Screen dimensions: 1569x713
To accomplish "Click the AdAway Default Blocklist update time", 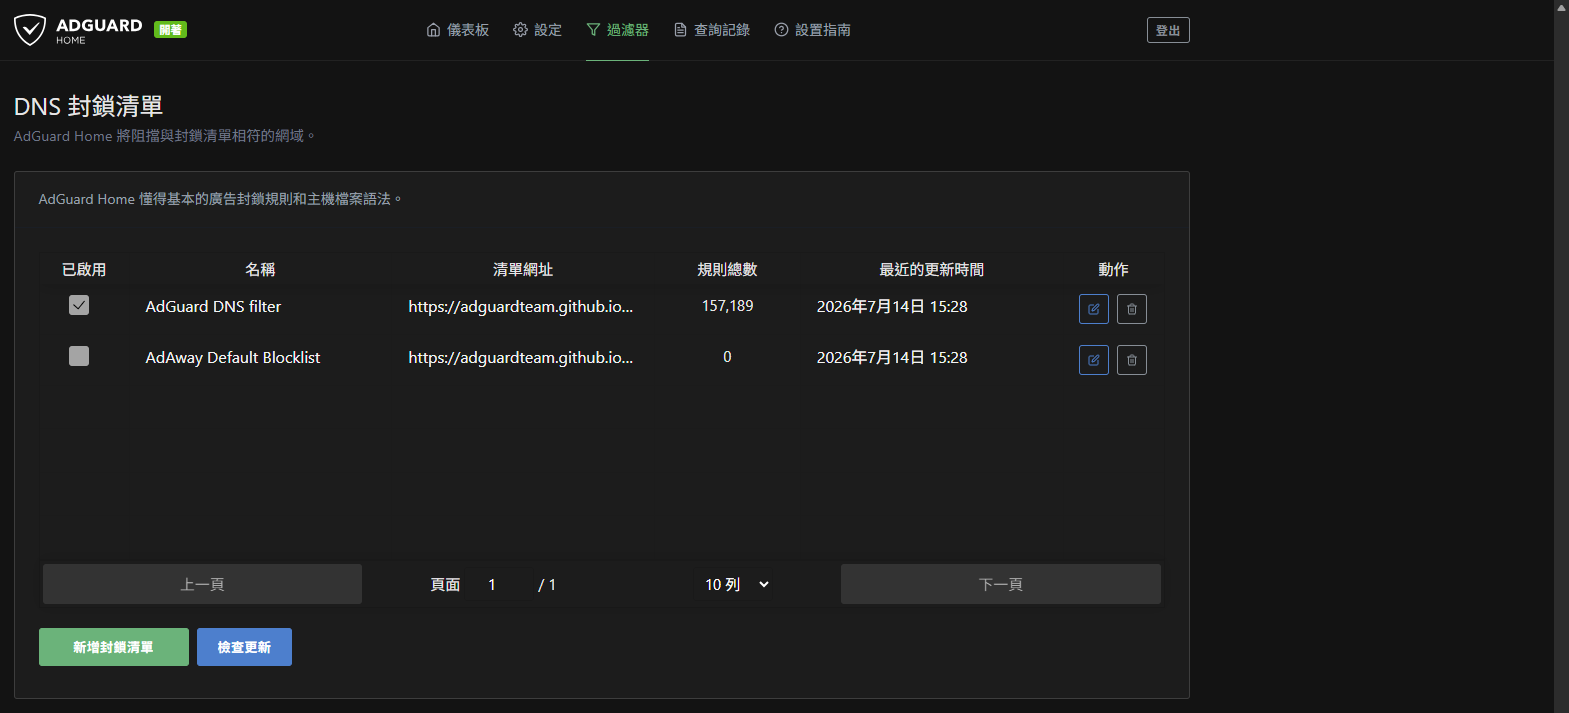I will coord(892,358).
